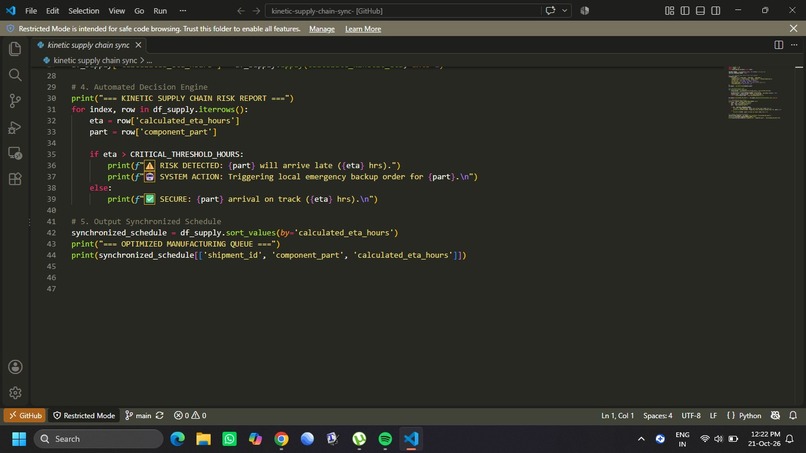Dismiss the Restricted Mode banner
Viewport: 806px width, 453px height.
coord(794,29)
